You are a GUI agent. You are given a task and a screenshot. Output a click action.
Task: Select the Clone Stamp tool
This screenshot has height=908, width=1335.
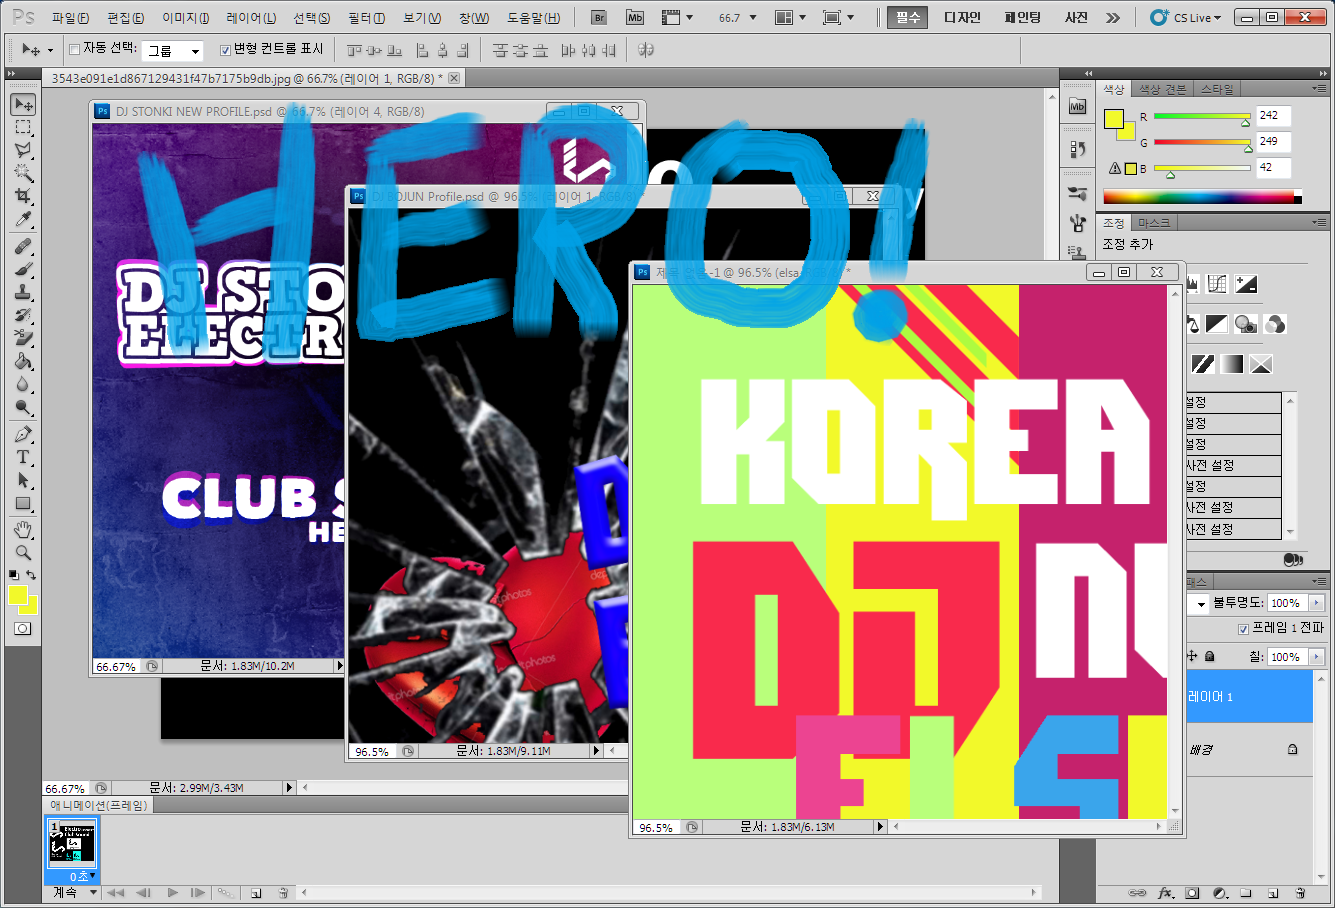coord(23,292)
